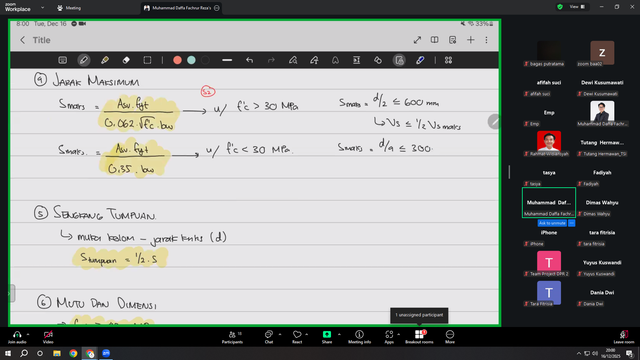Click the shape recognition pen icon

click(293, 60)
